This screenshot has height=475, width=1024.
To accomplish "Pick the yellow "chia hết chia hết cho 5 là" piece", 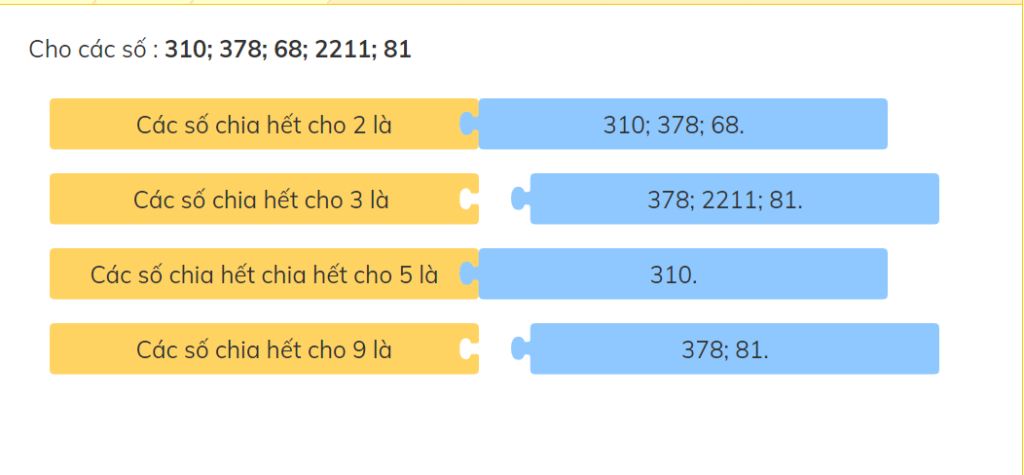I will point(264,274).
